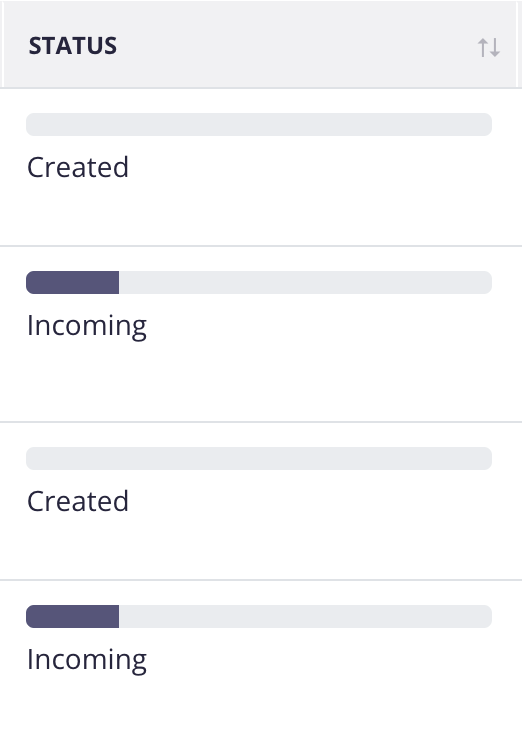The image size is (522, 744).
Task: Click the first Incoming status label
Action: point(87,326)
